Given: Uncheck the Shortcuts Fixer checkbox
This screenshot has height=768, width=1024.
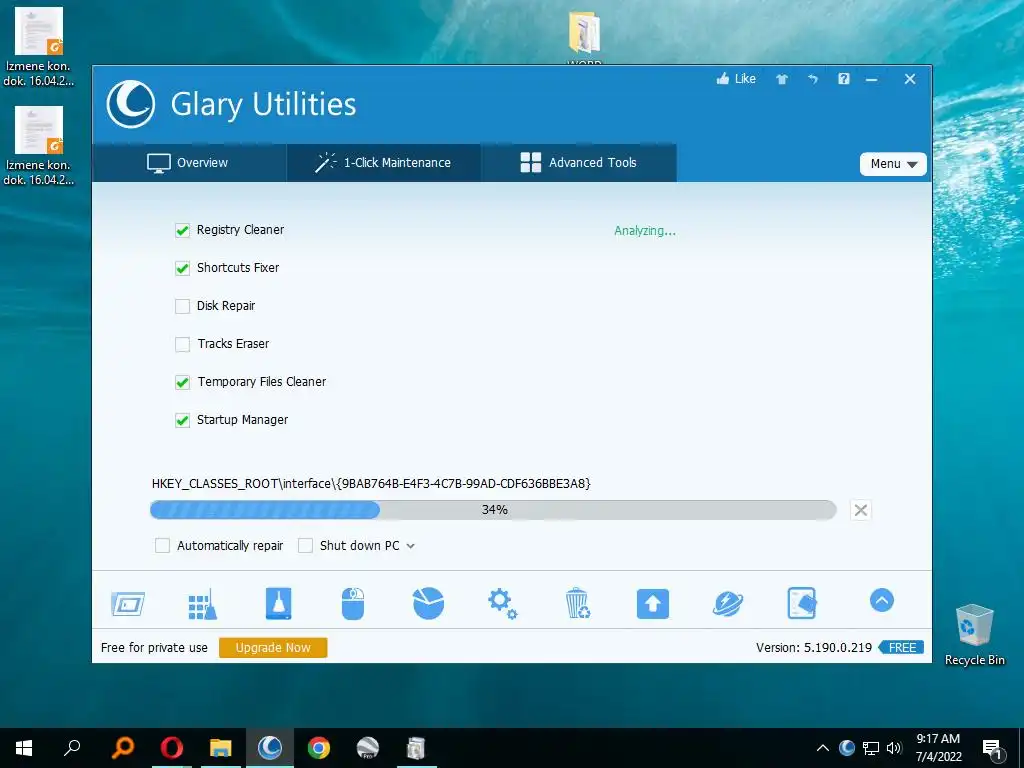Looking at the screenshot, I should coord(182,268).
